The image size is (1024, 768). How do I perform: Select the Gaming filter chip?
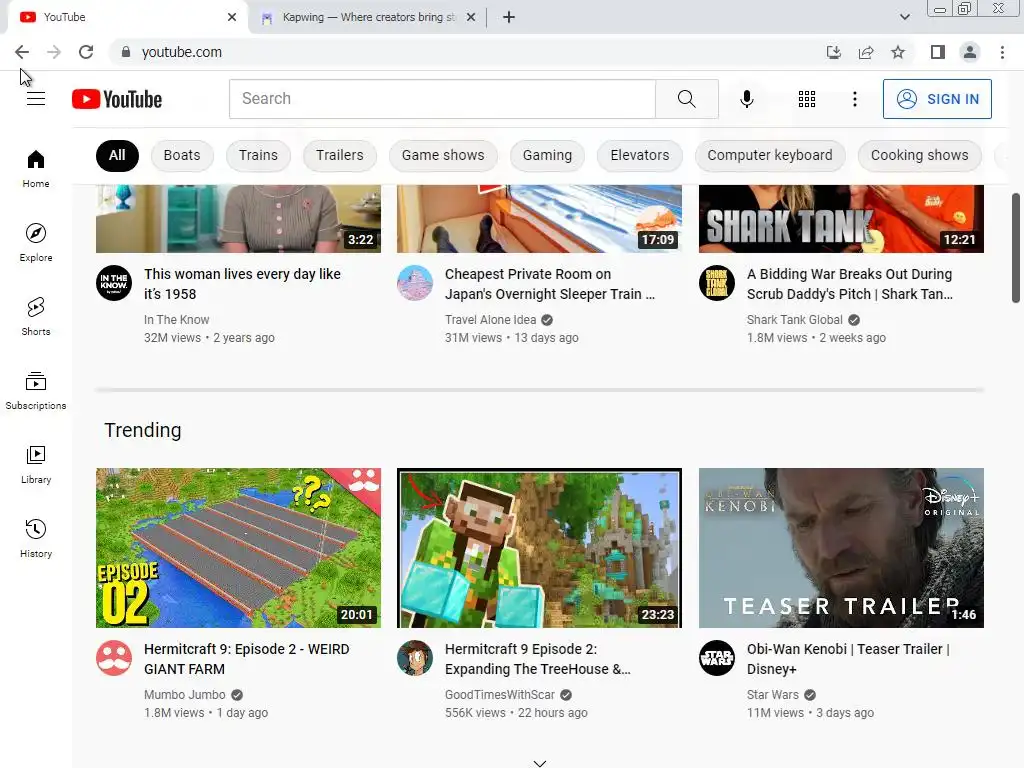(x=547, y=155)
